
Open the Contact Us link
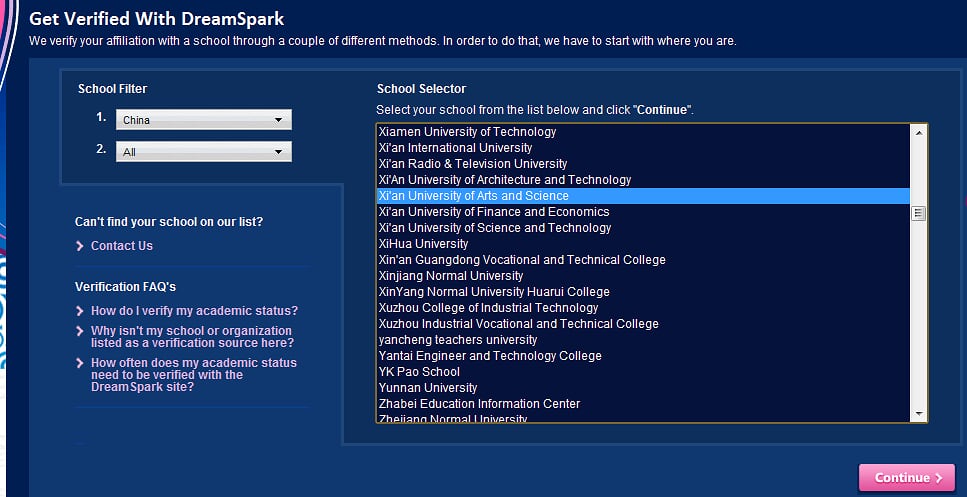[121, 245]
